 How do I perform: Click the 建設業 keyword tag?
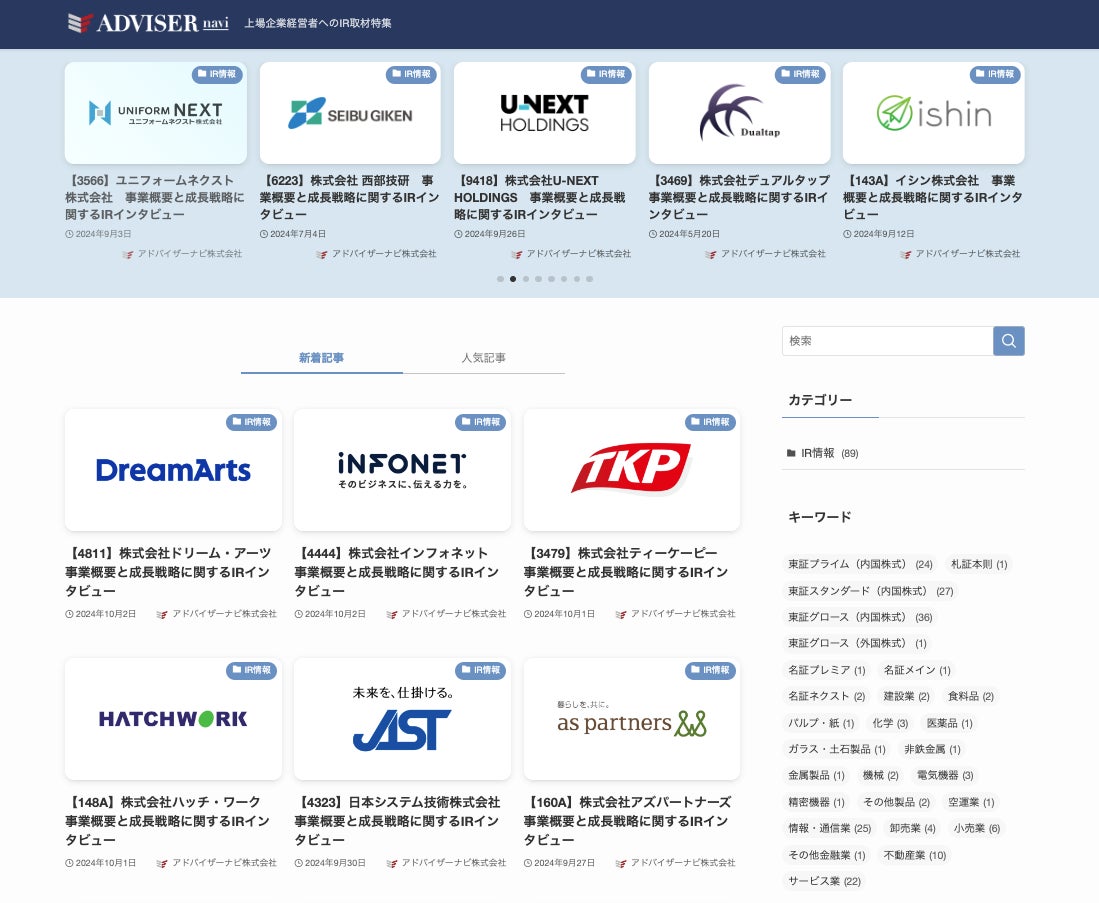pyautogui.click(x=906, y=696)
